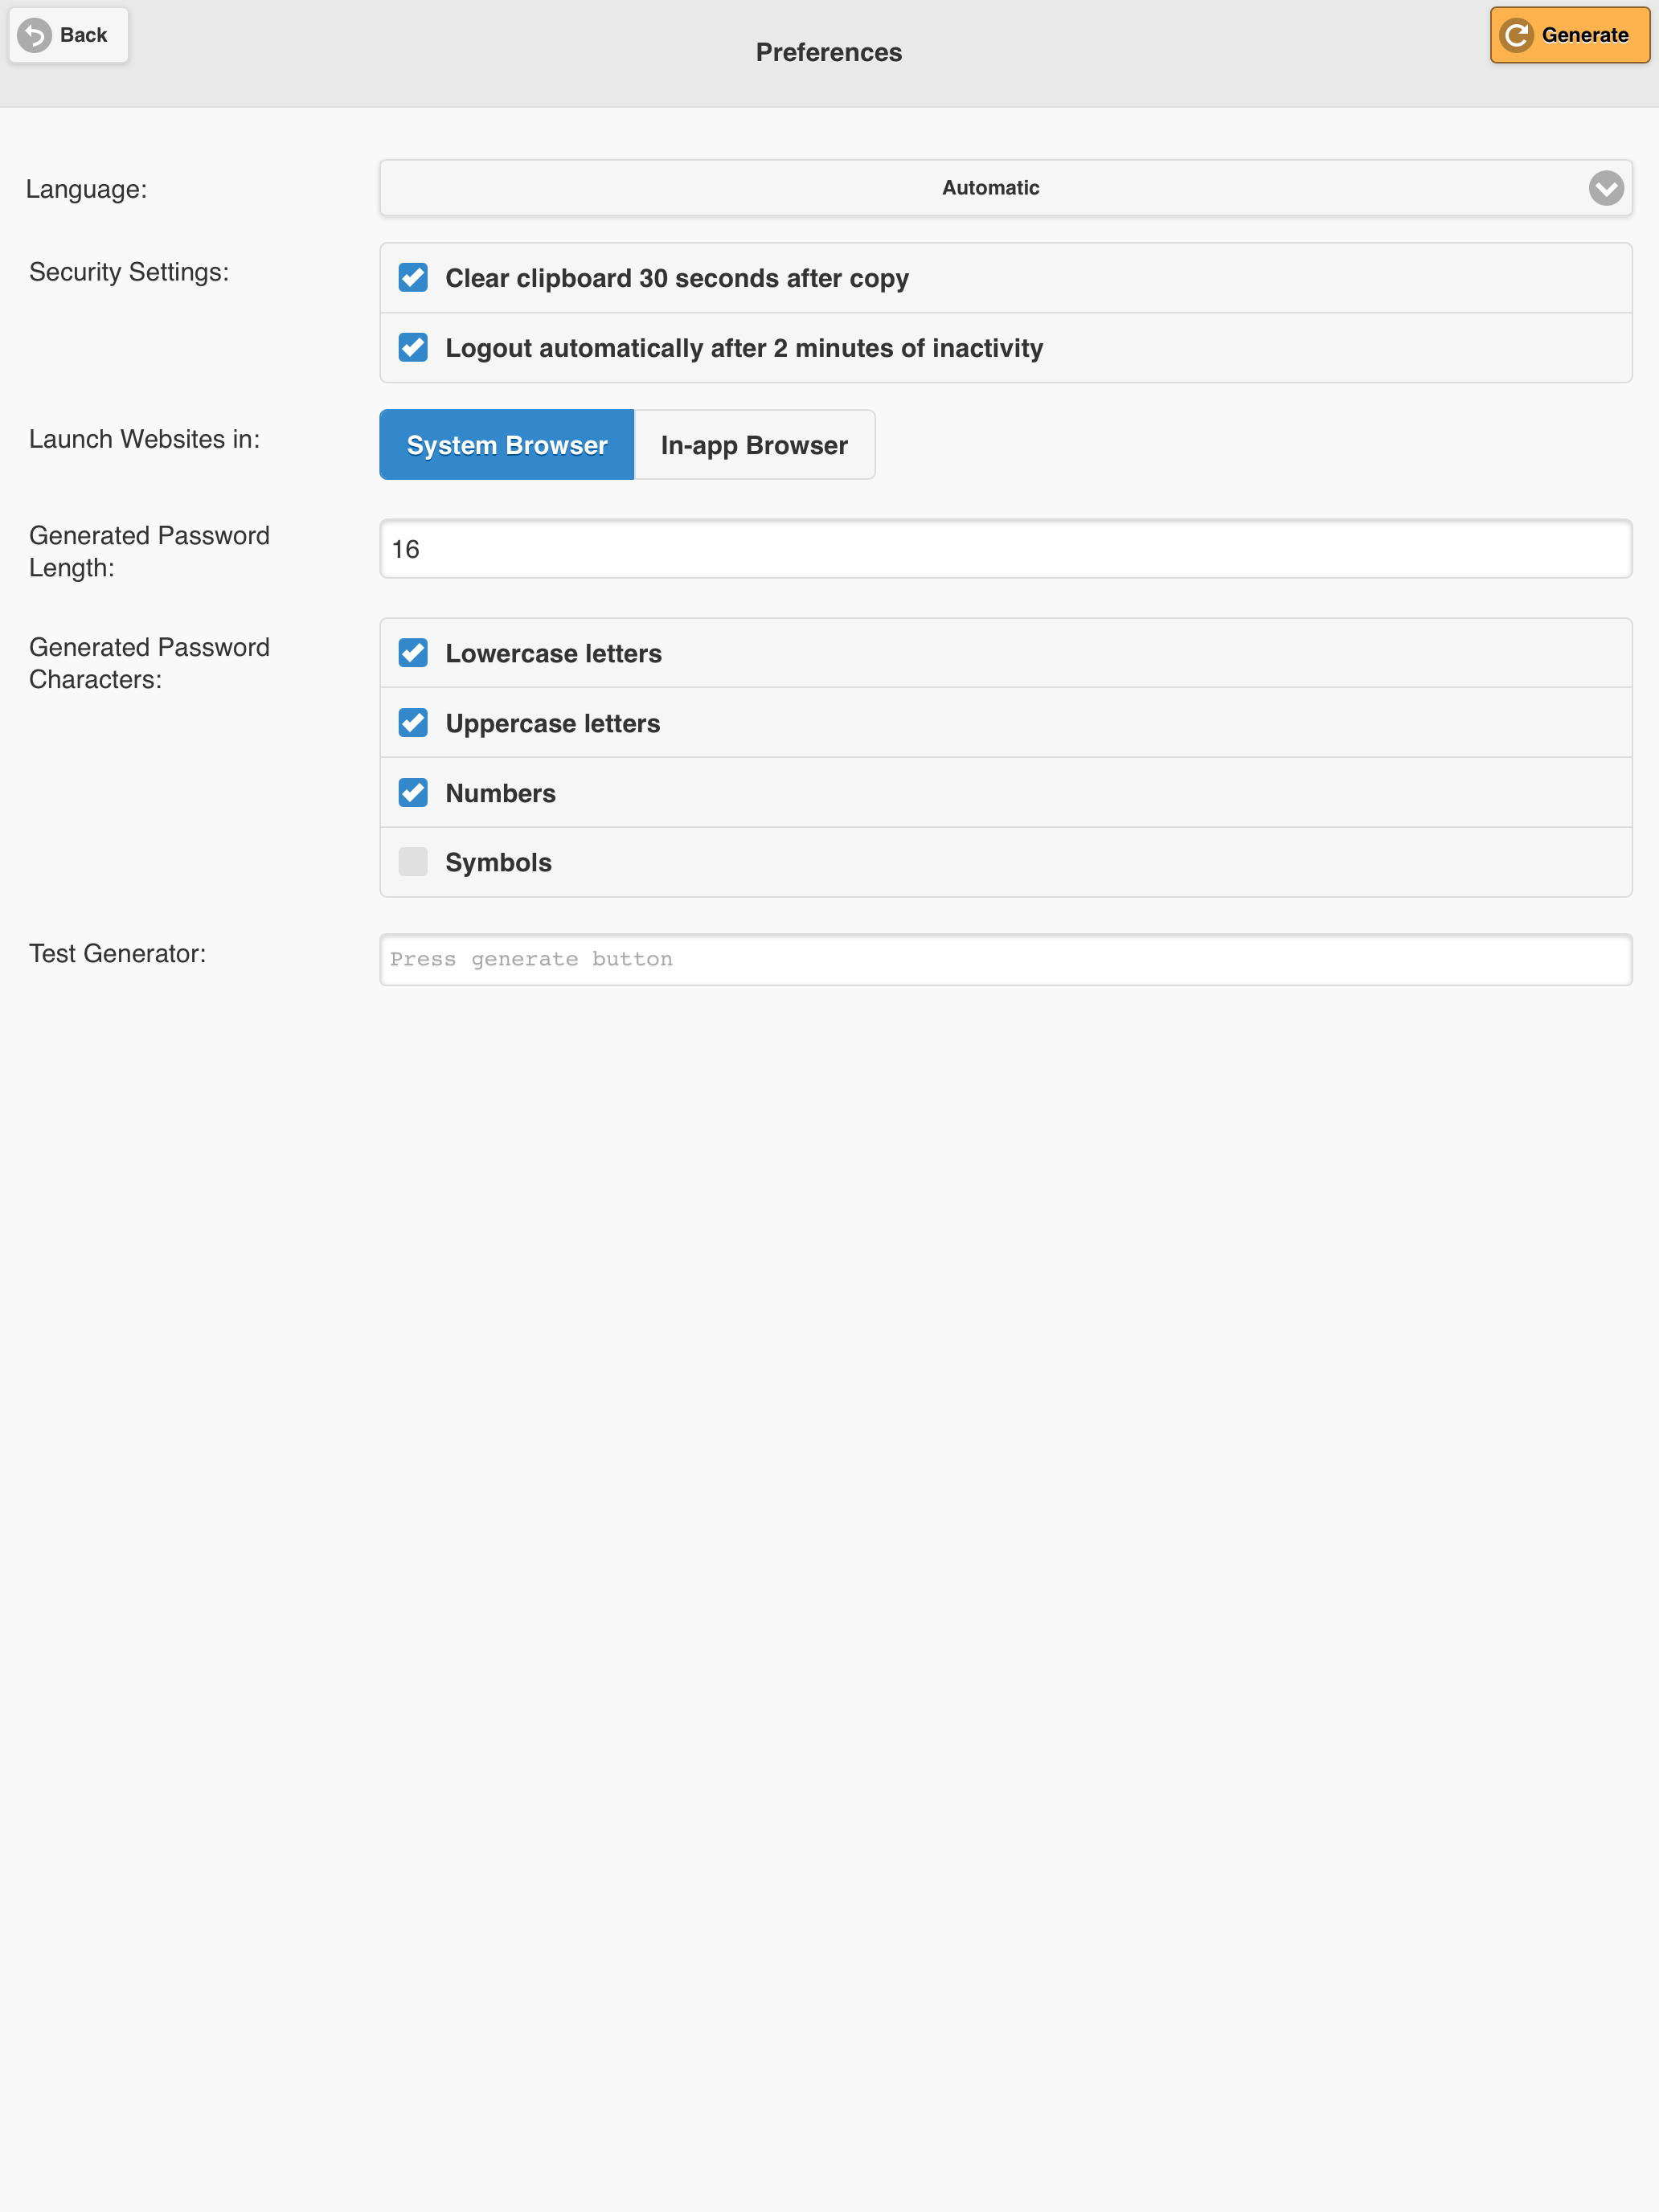Click the Security Settings label
The height and width of the screenshot is (2212, 1659).
129,272
